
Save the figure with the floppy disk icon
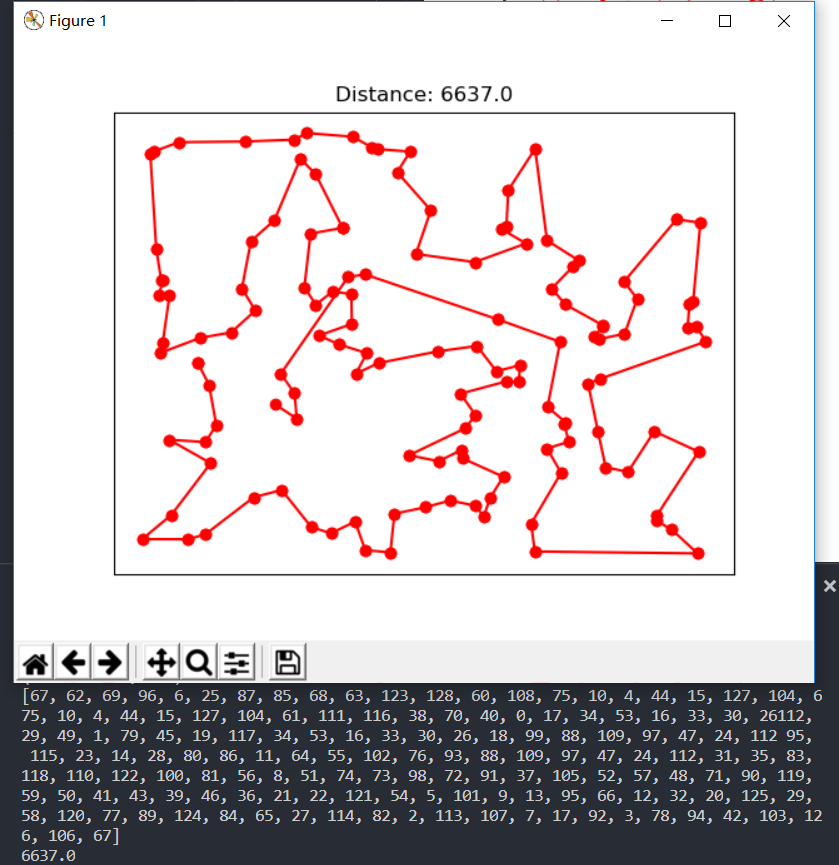coord(287,661)
